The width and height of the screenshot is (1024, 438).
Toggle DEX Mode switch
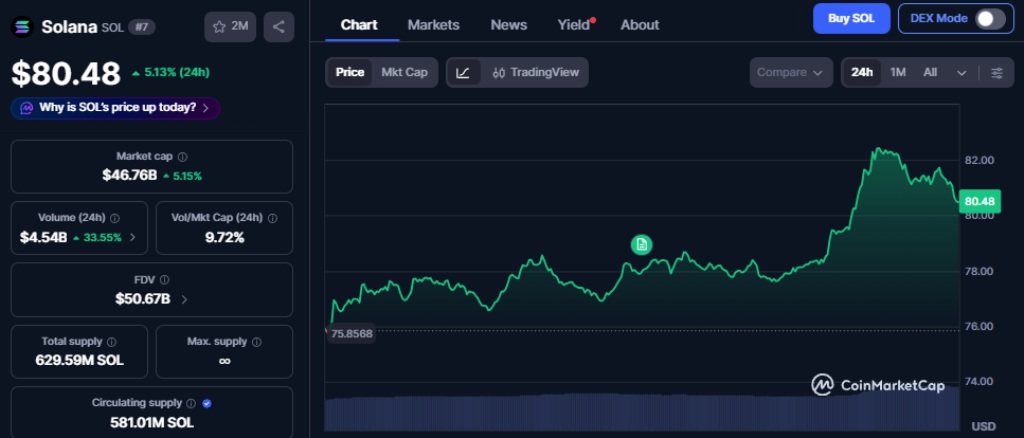(990, 19)
